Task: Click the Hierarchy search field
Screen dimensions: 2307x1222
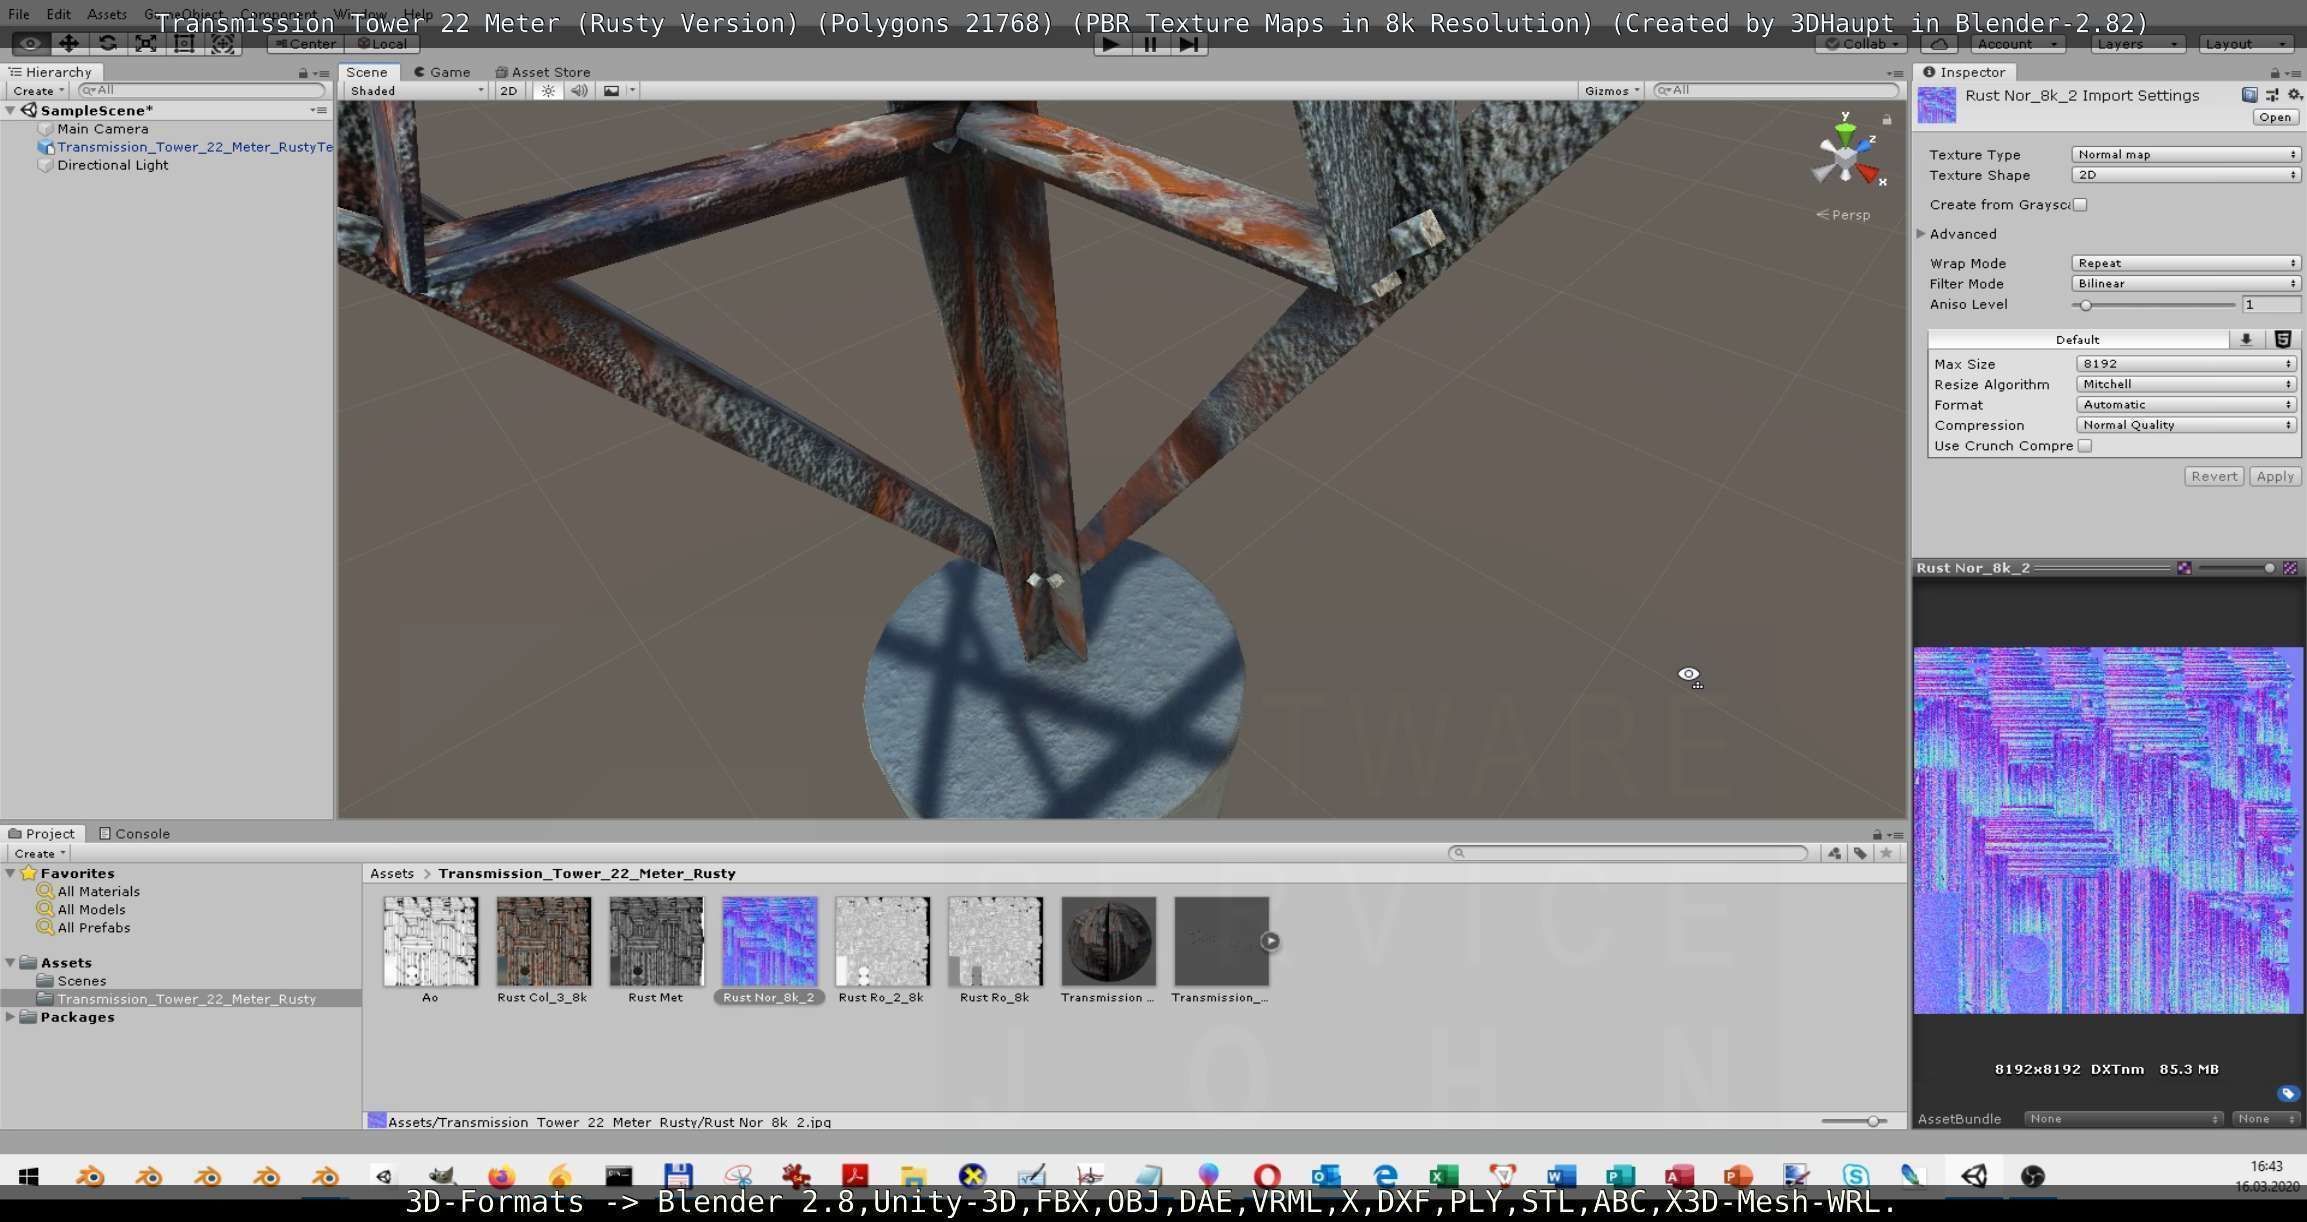Action: pos(202,90)
